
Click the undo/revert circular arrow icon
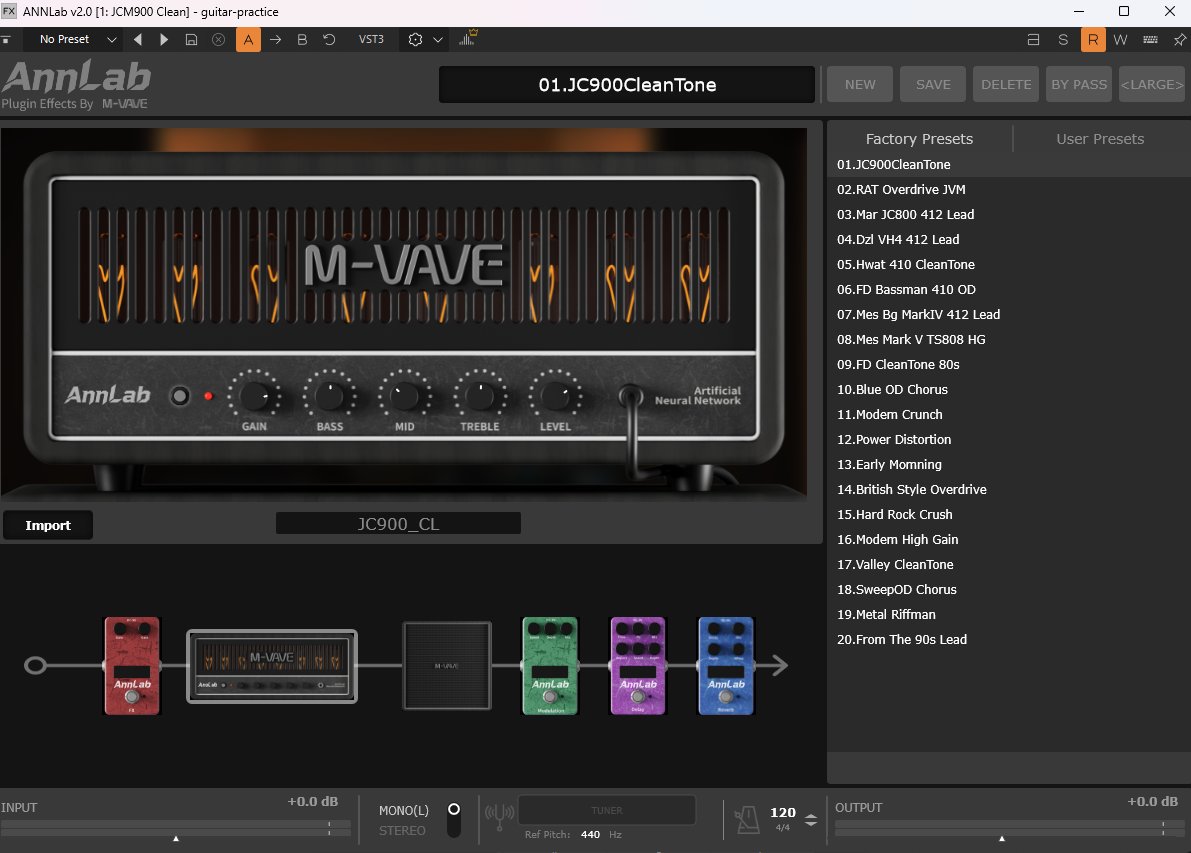(329, 39)
